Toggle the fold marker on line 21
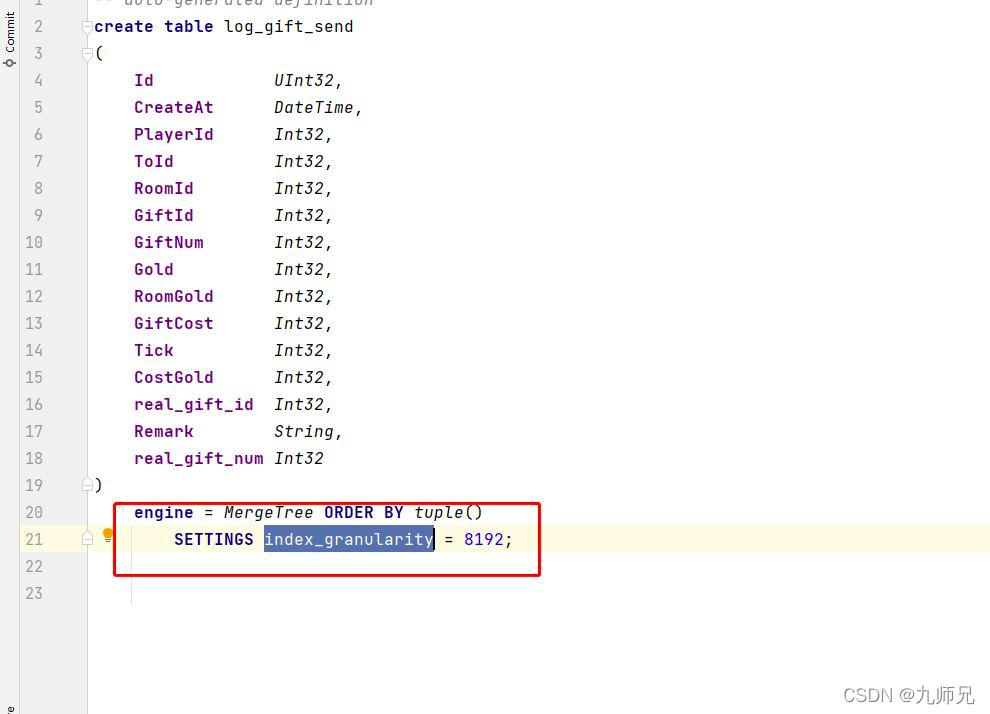The width and height of the screenshot is (990, 714). (87, 538)
